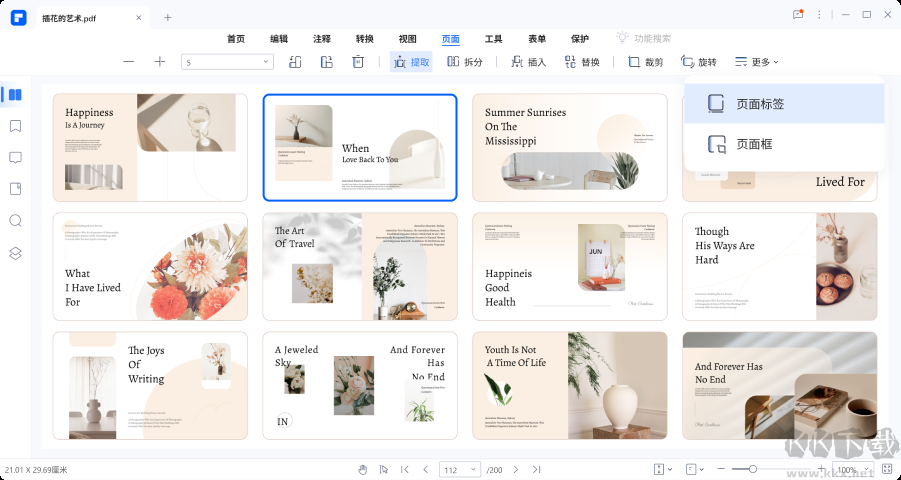The image size is (901, 480).
Task: Open the page number dropdown showing 112
Action: [x=460, y=470]
